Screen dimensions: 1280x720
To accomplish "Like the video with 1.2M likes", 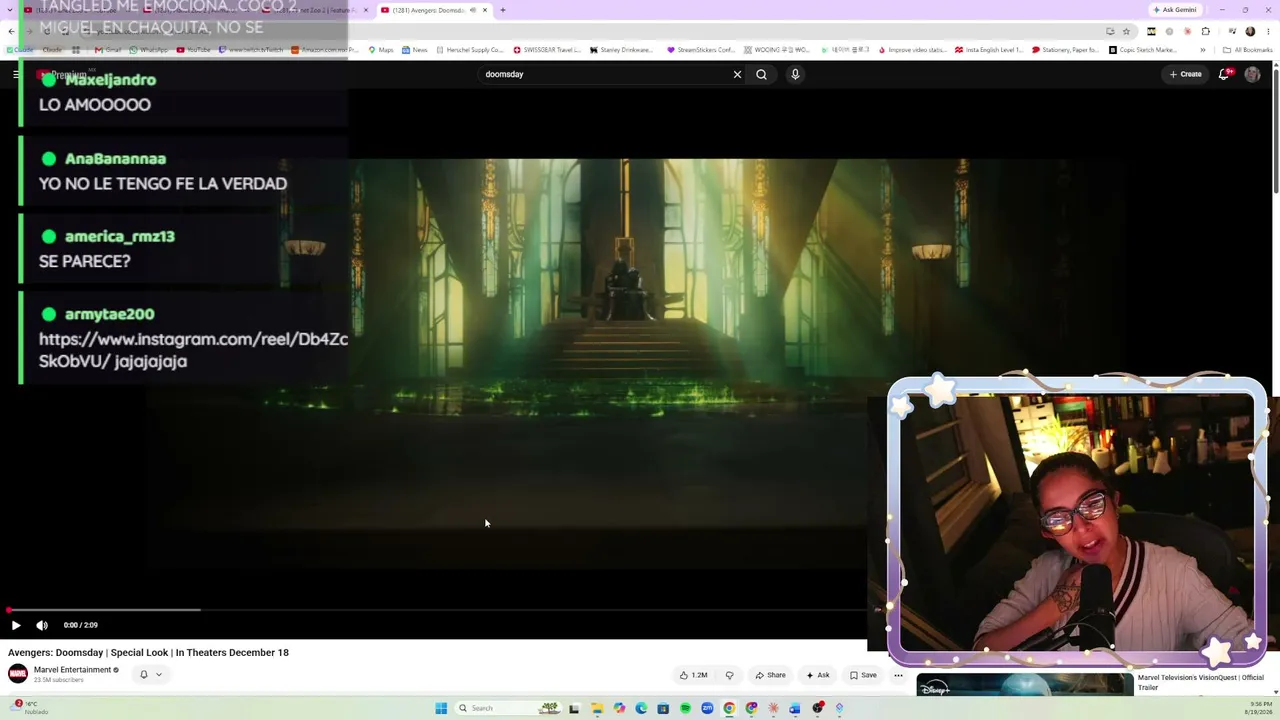I will click(693, 675).
